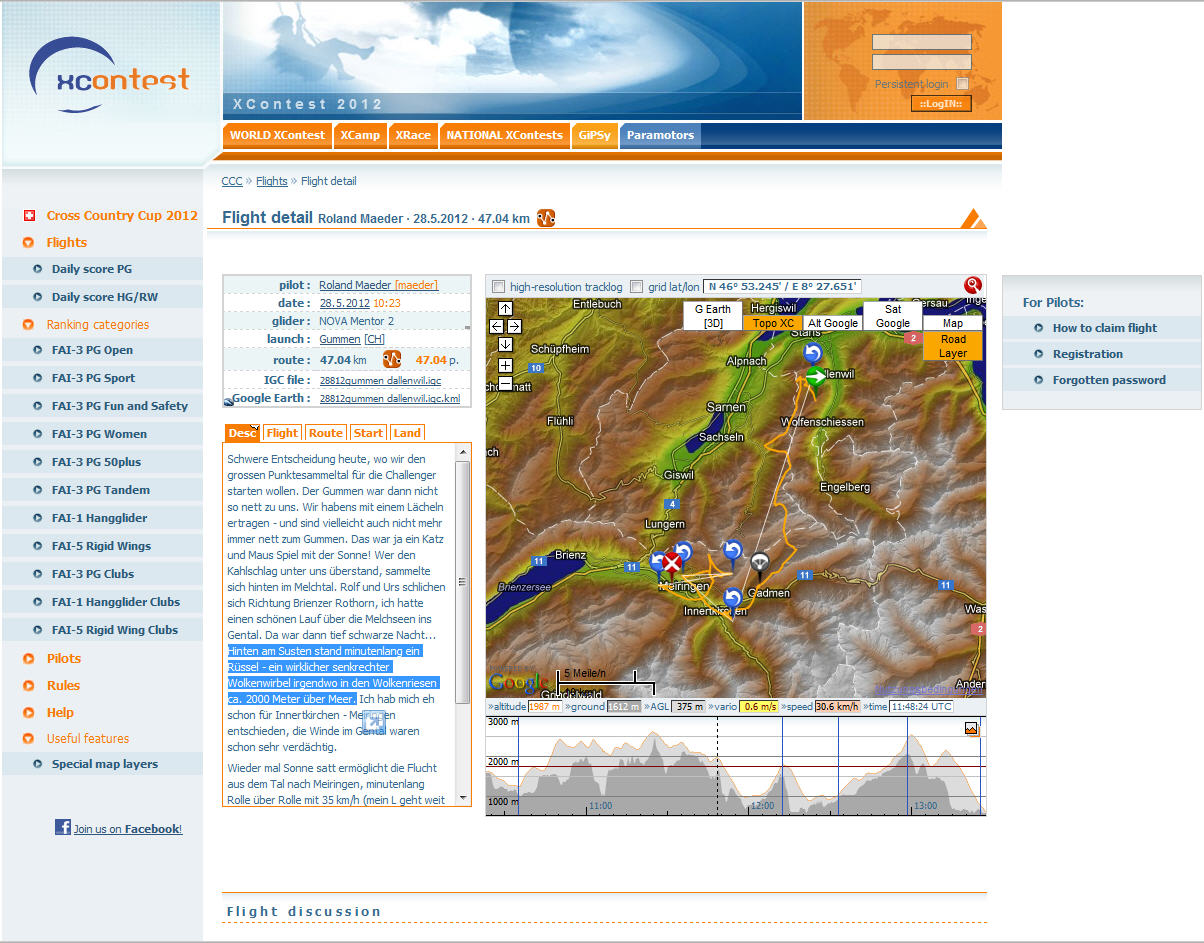The image size is (1204, 943).
Task: Check the Persistent login box
Action: 962,84
